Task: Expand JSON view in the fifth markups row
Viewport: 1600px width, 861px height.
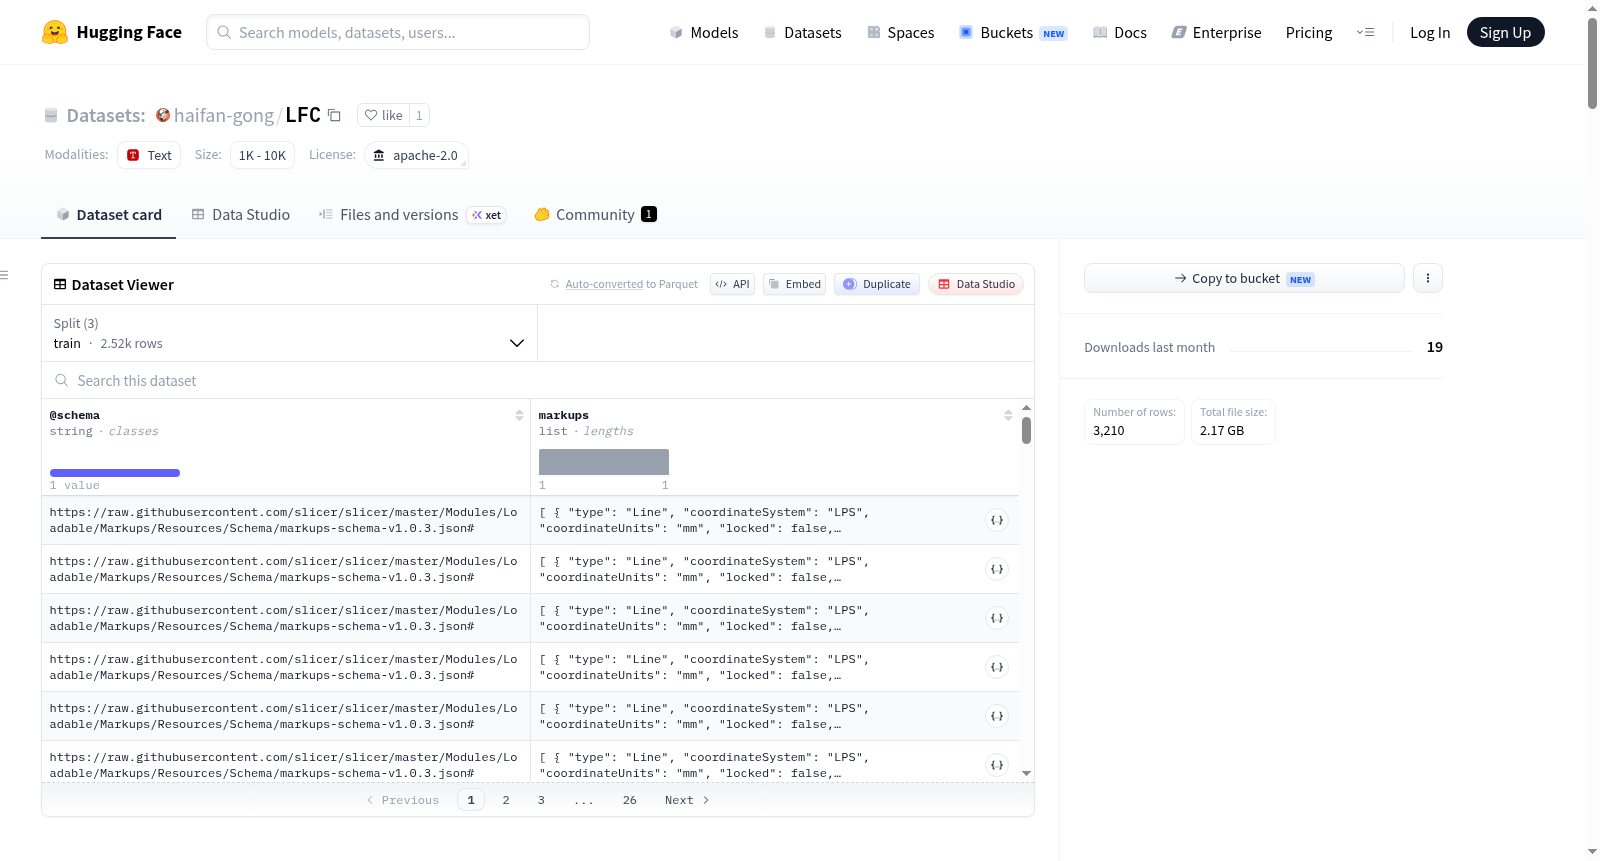Action: (997, 716)
